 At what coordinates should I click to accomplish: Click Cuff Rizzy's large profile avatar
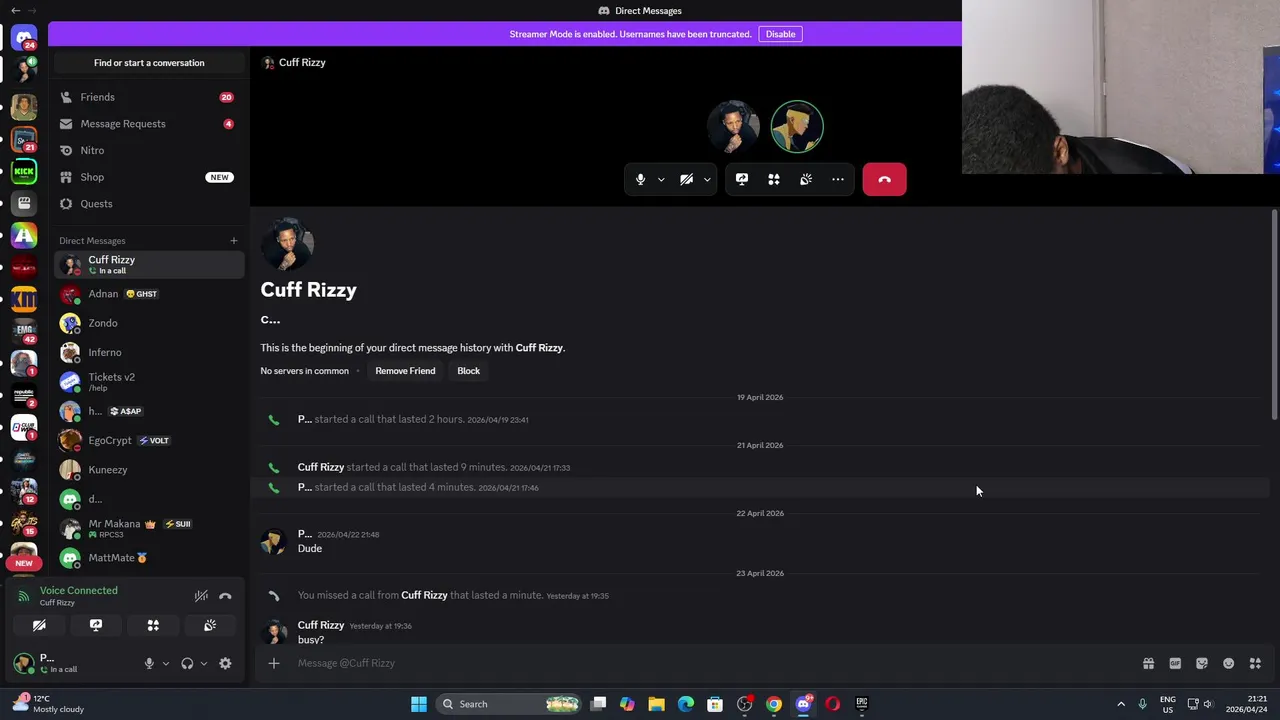click(287, 245)
